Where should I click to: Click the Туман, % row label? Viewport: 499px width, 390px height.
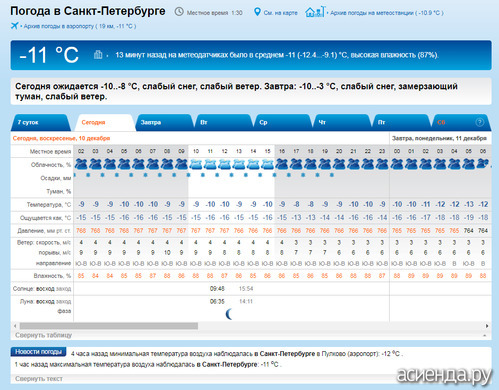pos(59,191)
